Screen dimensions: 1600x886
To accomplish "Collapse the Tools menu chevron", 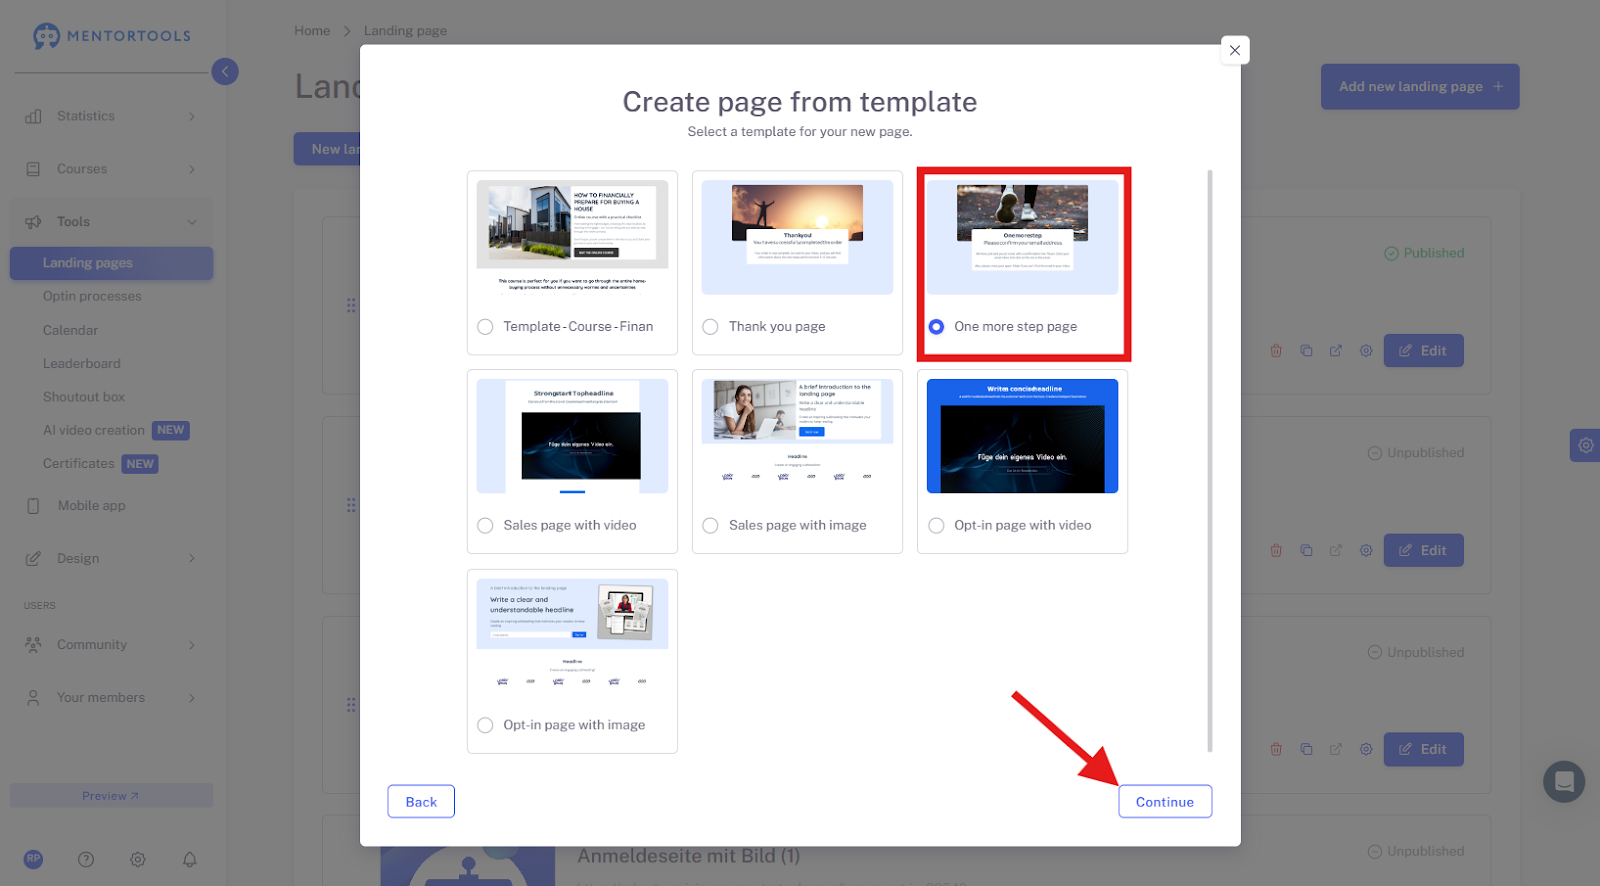I will point(192,222).
